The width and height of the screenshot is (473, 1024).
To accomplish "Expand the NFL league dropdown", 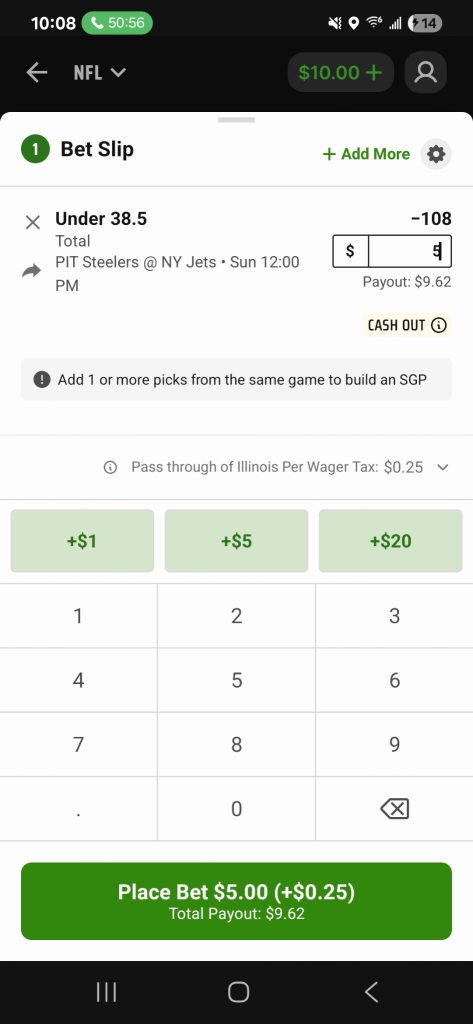I will 99,72.
